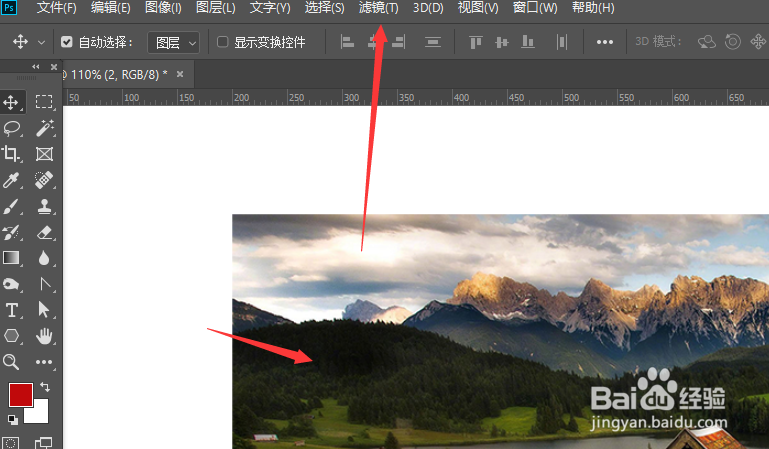Open the red foreground color picker
The image size is (769, 449).
21,395
